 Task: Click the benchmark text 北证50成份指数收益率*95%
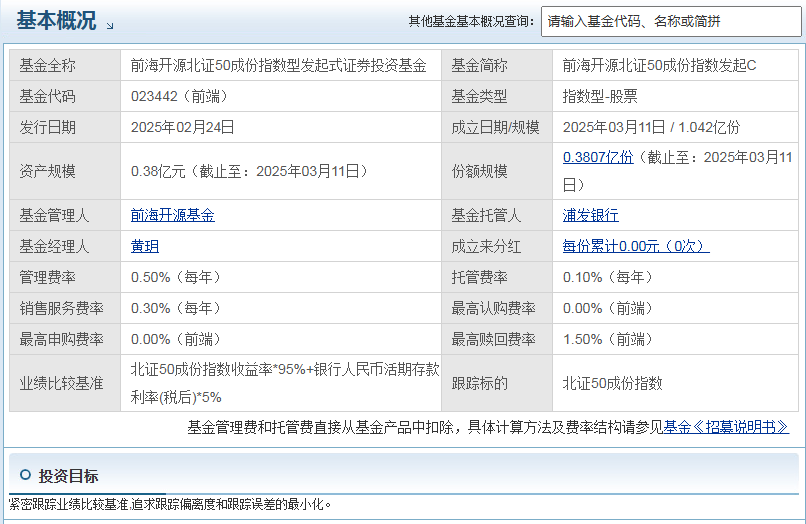(x=218, y=369)
